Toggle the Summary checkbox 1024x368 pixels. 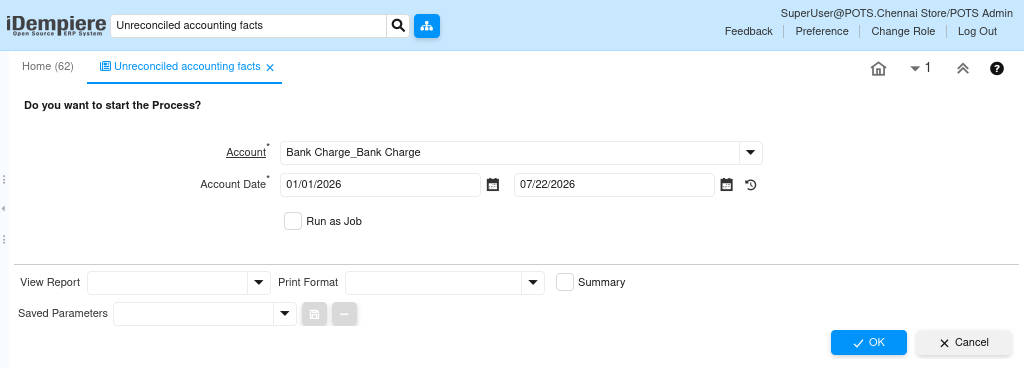point(565,283)
